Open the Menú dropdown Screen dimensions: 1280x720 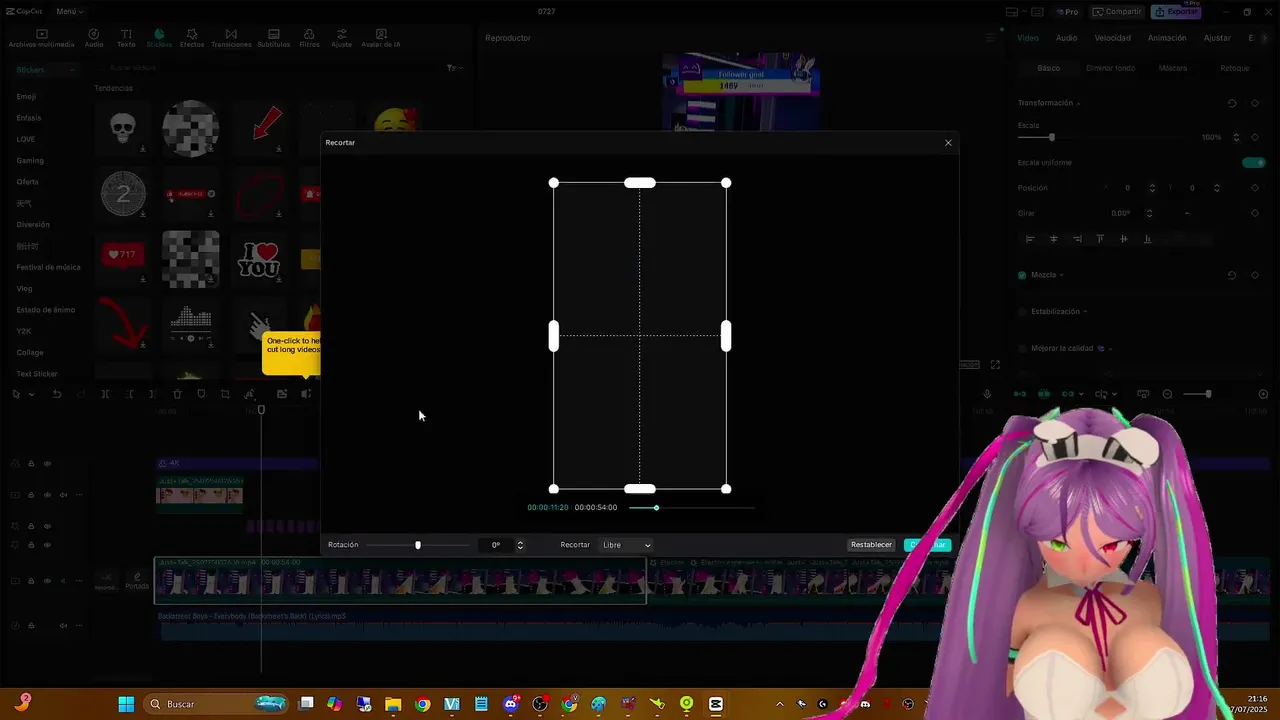(x=70, y=11)
